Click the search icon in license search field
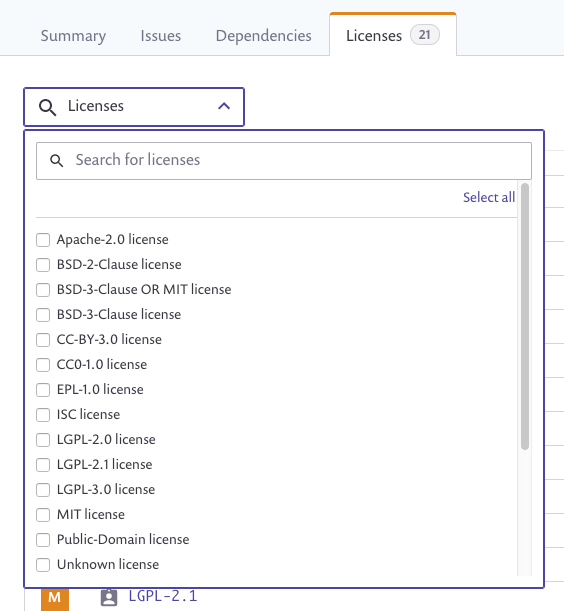This screenshot has width=564, height=611. [x=57, y=161]
